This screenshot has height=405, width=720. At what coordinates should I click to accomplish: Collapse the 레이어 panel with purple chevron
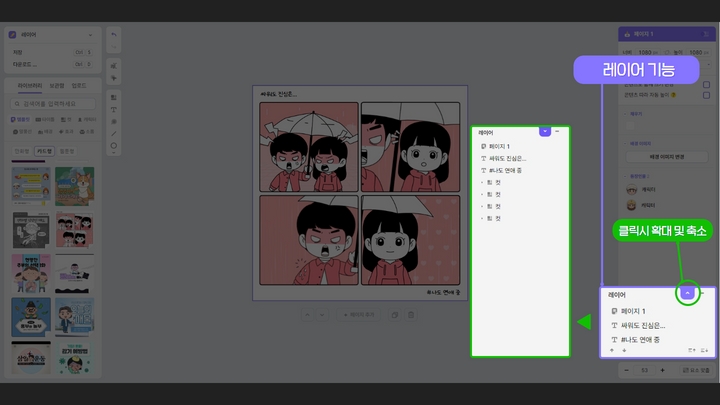click(x=687, y=292)
